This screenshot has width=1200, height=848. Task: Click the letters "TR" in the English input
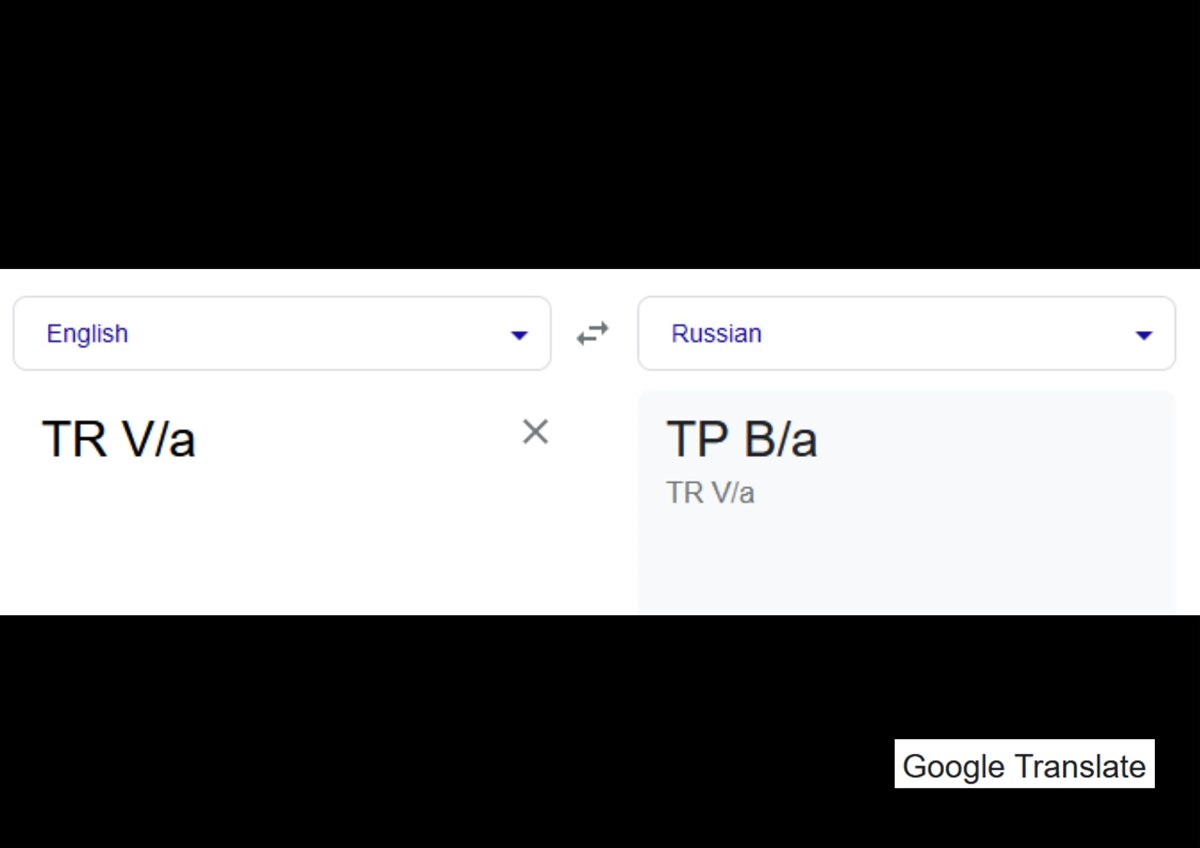pos(74,439)
